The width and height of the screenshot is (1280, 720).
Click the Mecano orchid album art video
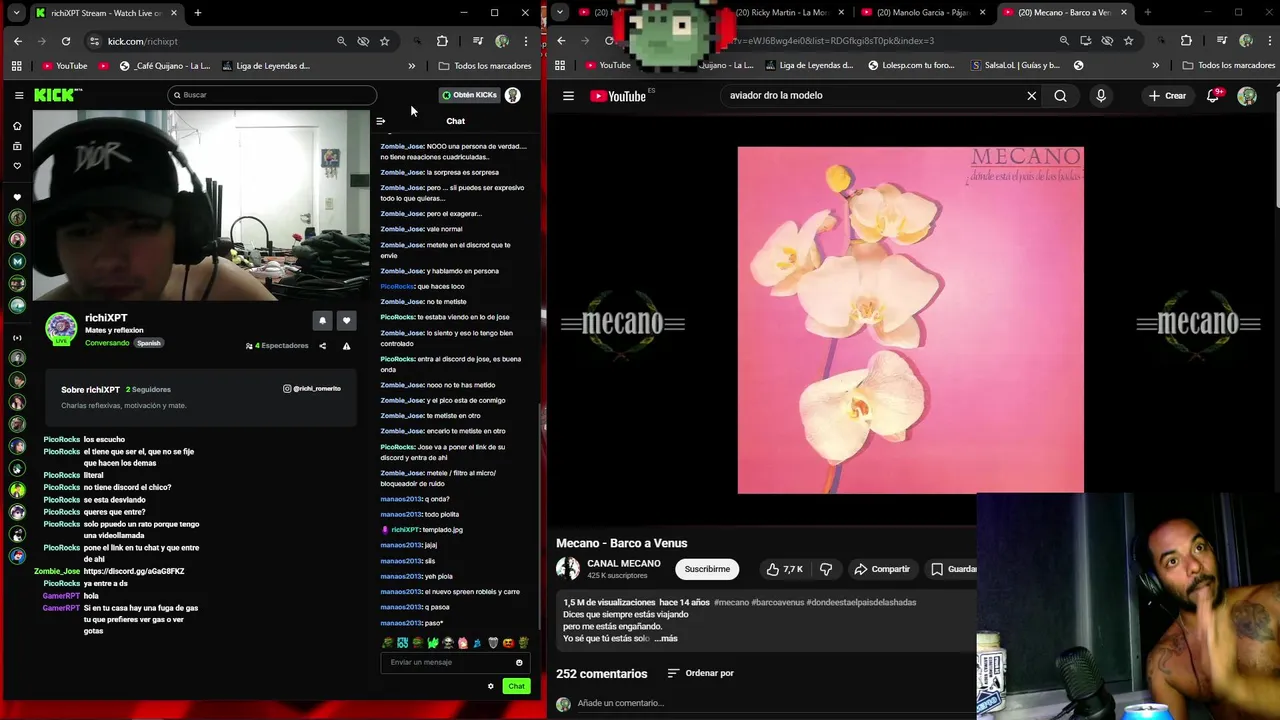pyautogui.click(x=910, y=320)
